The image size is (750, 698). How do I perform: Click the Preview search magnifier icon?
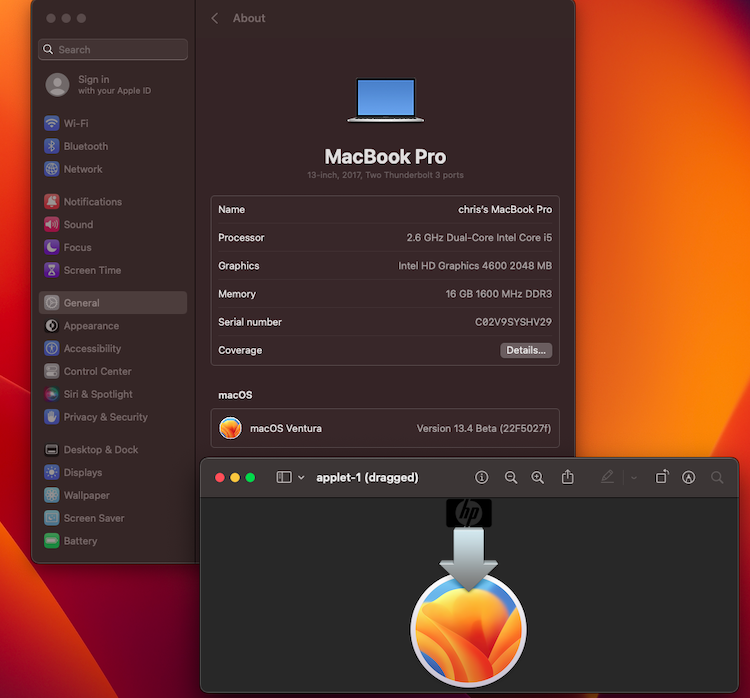click(717, 477)
